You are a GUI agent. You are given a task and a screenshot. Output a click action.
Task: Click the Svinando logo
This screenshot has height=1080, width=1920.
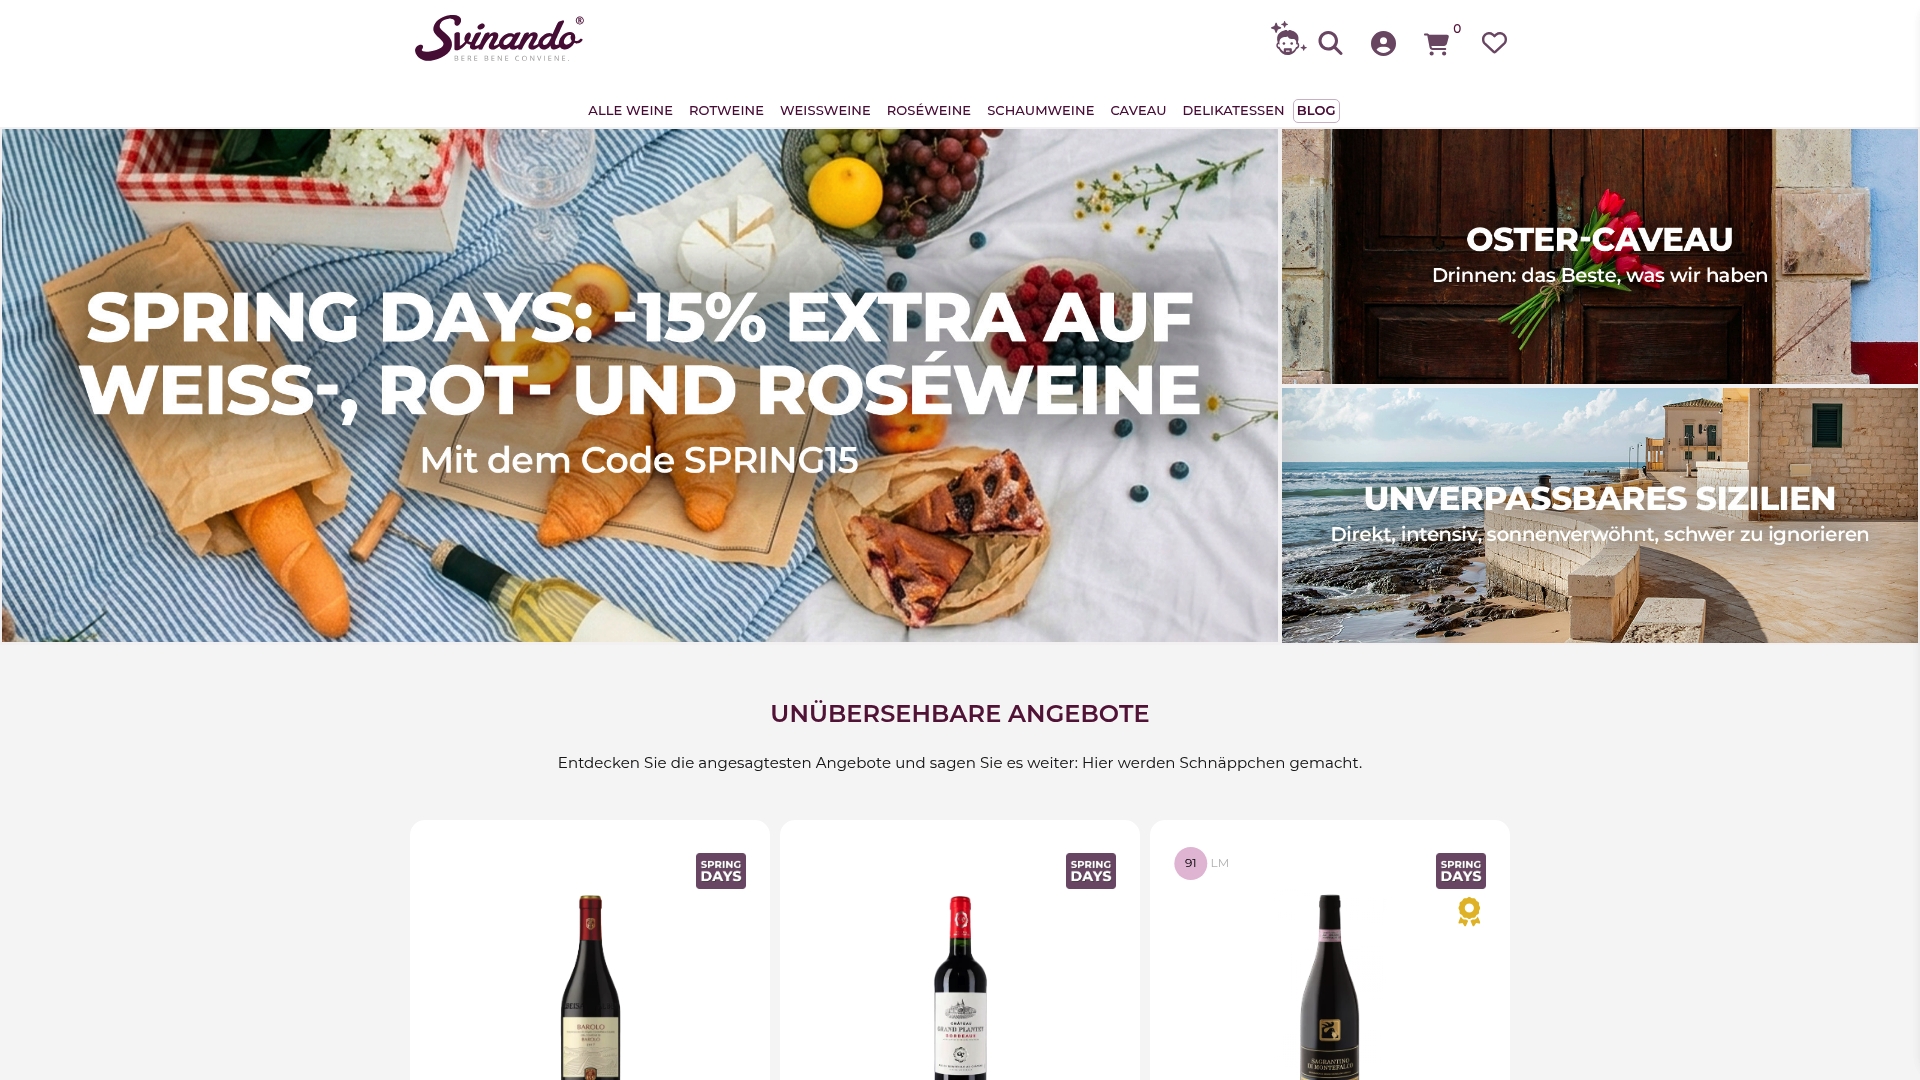coord(499,38)
